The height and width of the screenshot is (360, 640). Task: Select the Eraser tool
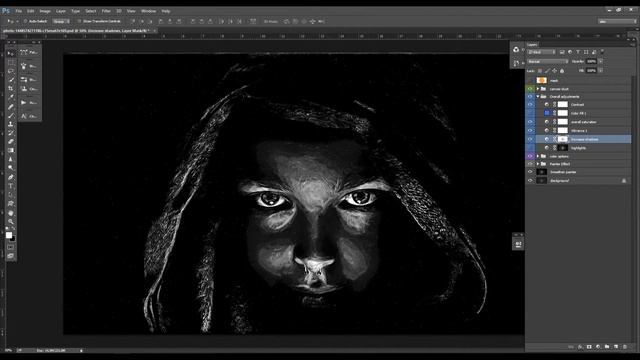pyautogui.click(x=11, y=142)
